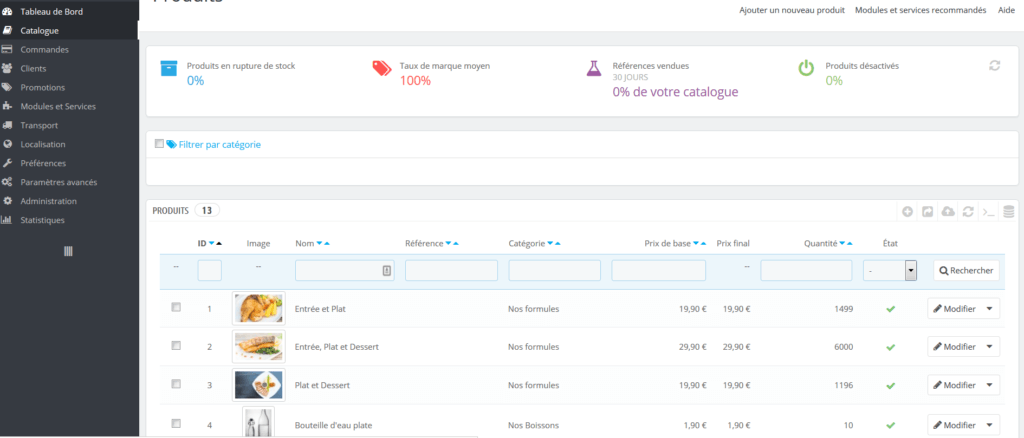
Task: Click the Transport truck icon
Action: 7,125
